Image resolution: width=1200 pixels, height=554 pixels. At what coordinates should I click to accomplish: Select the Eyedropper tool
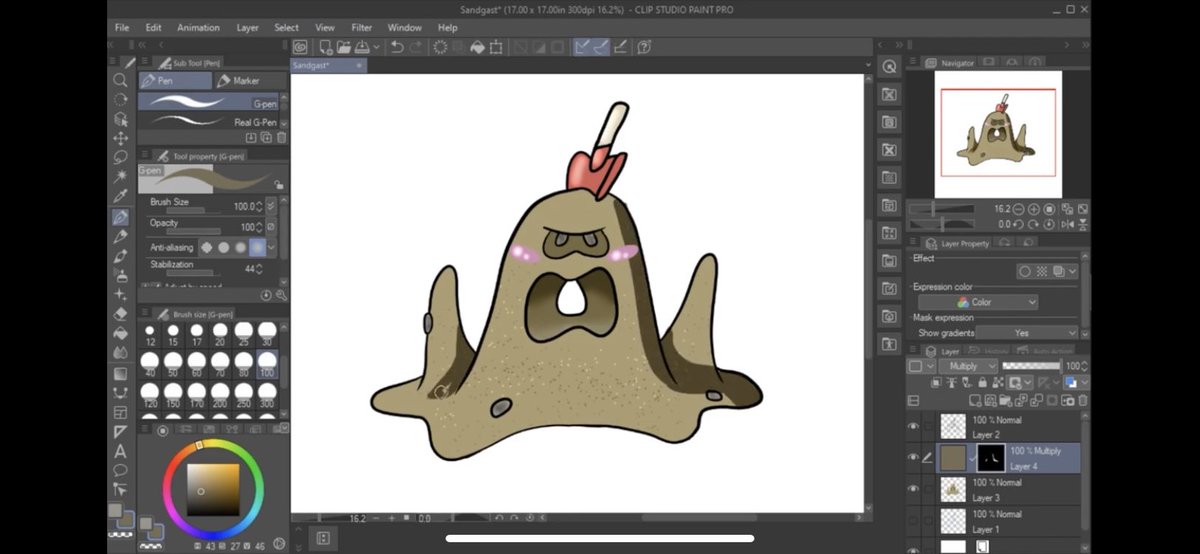(x=120, y=197)
